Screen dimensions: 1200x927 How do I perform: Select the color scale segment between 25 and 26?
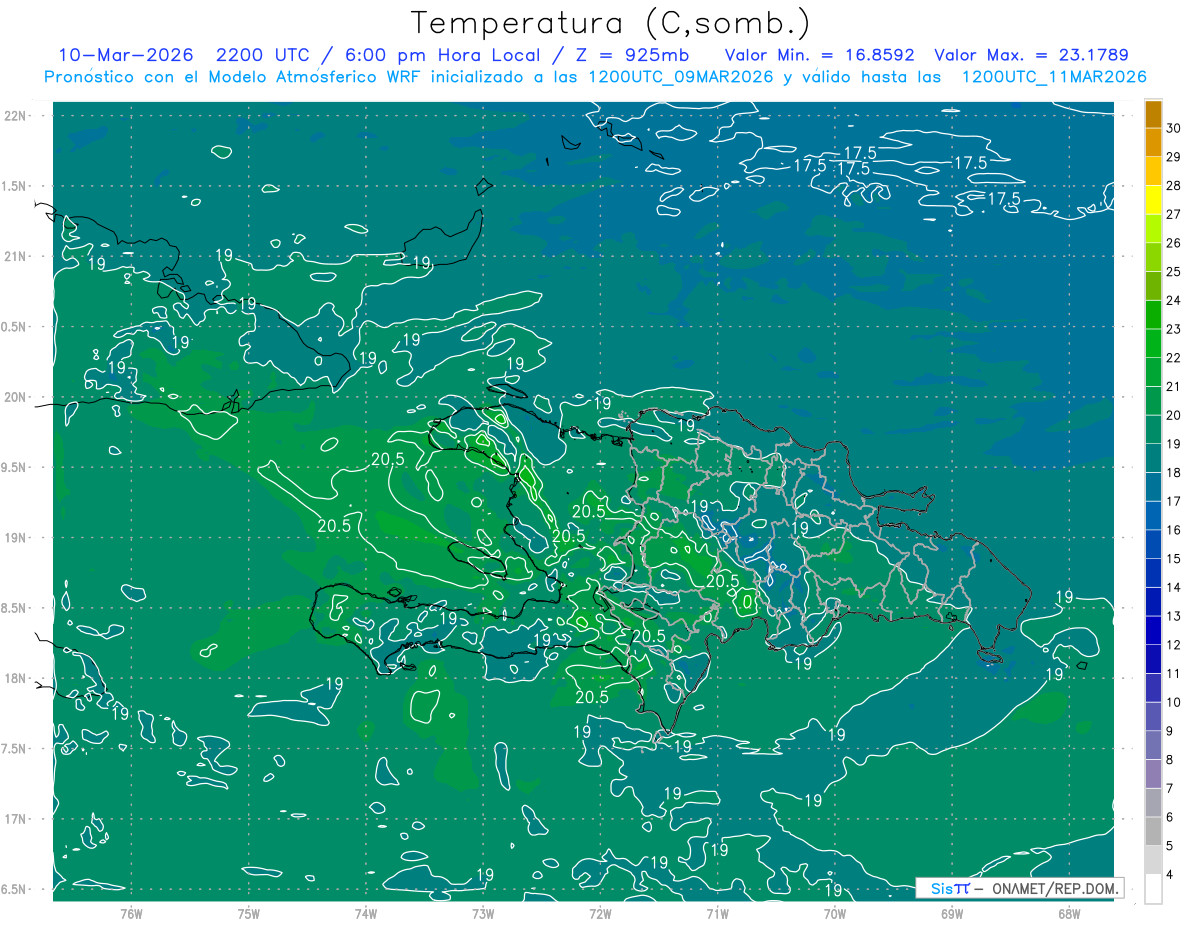1154,257
